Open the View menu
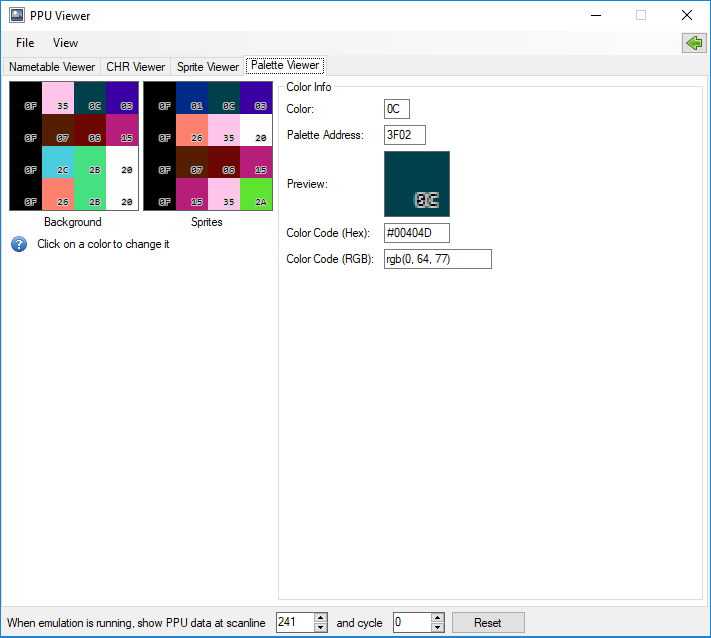The width and height of the screenshot is (711, 638). point(65,43)
